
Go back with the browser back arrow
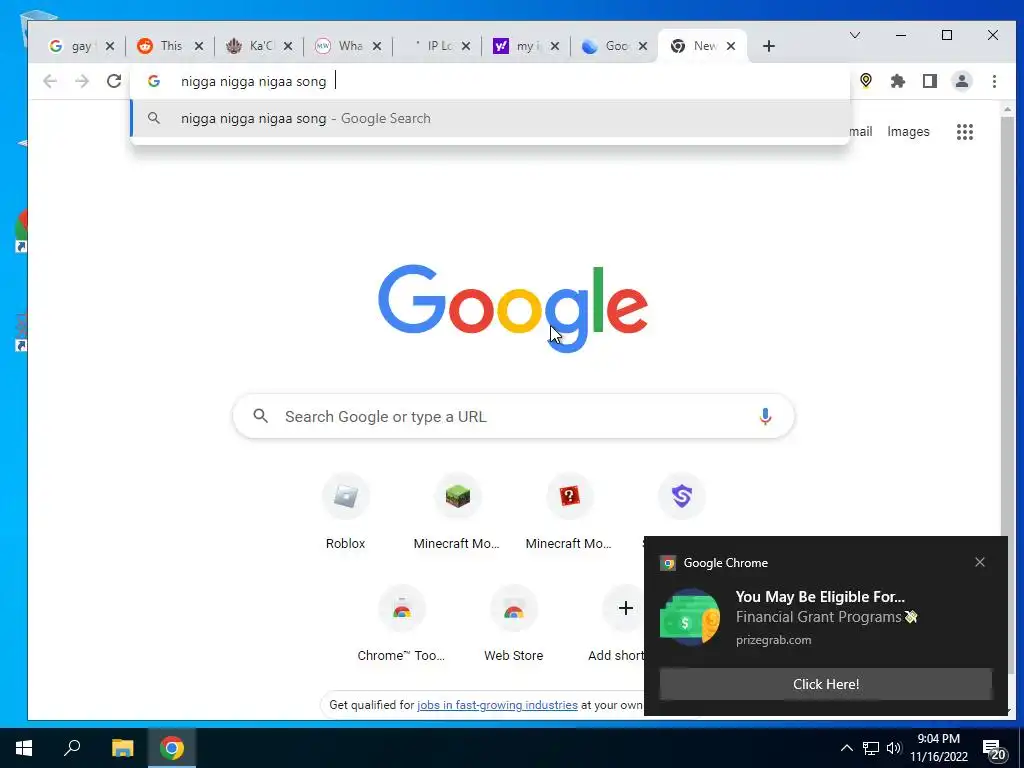(x=50, y=81)
